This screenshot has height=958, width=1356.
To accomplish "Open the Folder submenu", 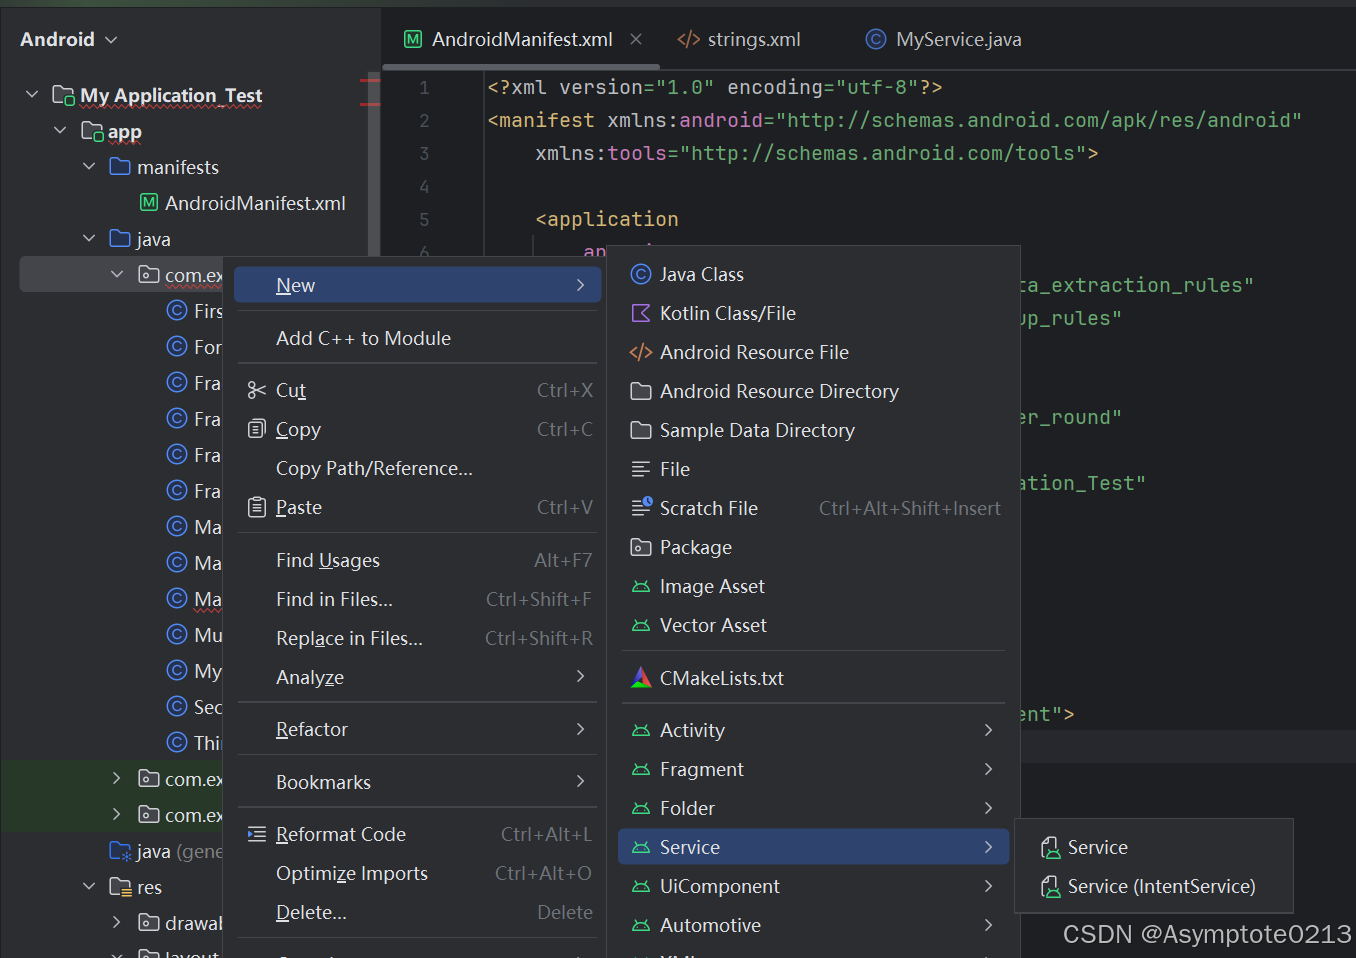I will click(x=813, y=808).
